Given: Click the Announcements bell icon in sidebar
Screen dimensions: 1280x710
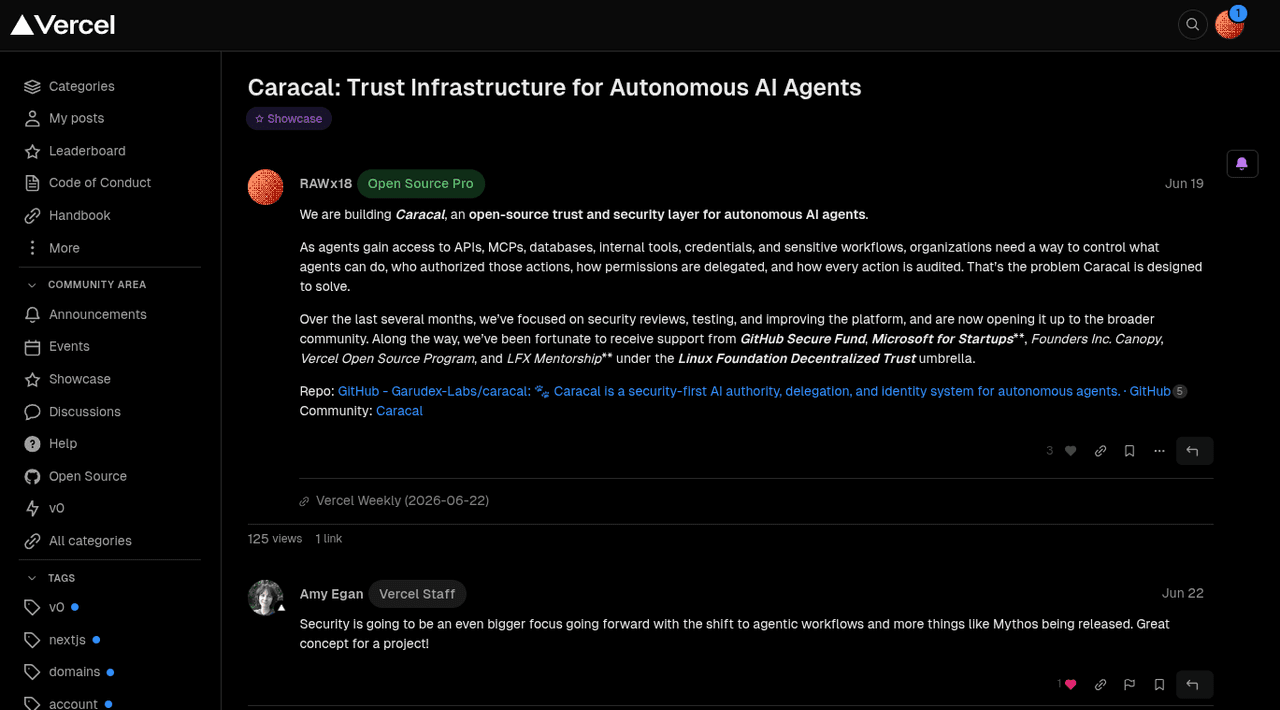Looking at the screenshot, I should [x=32, y=315].
